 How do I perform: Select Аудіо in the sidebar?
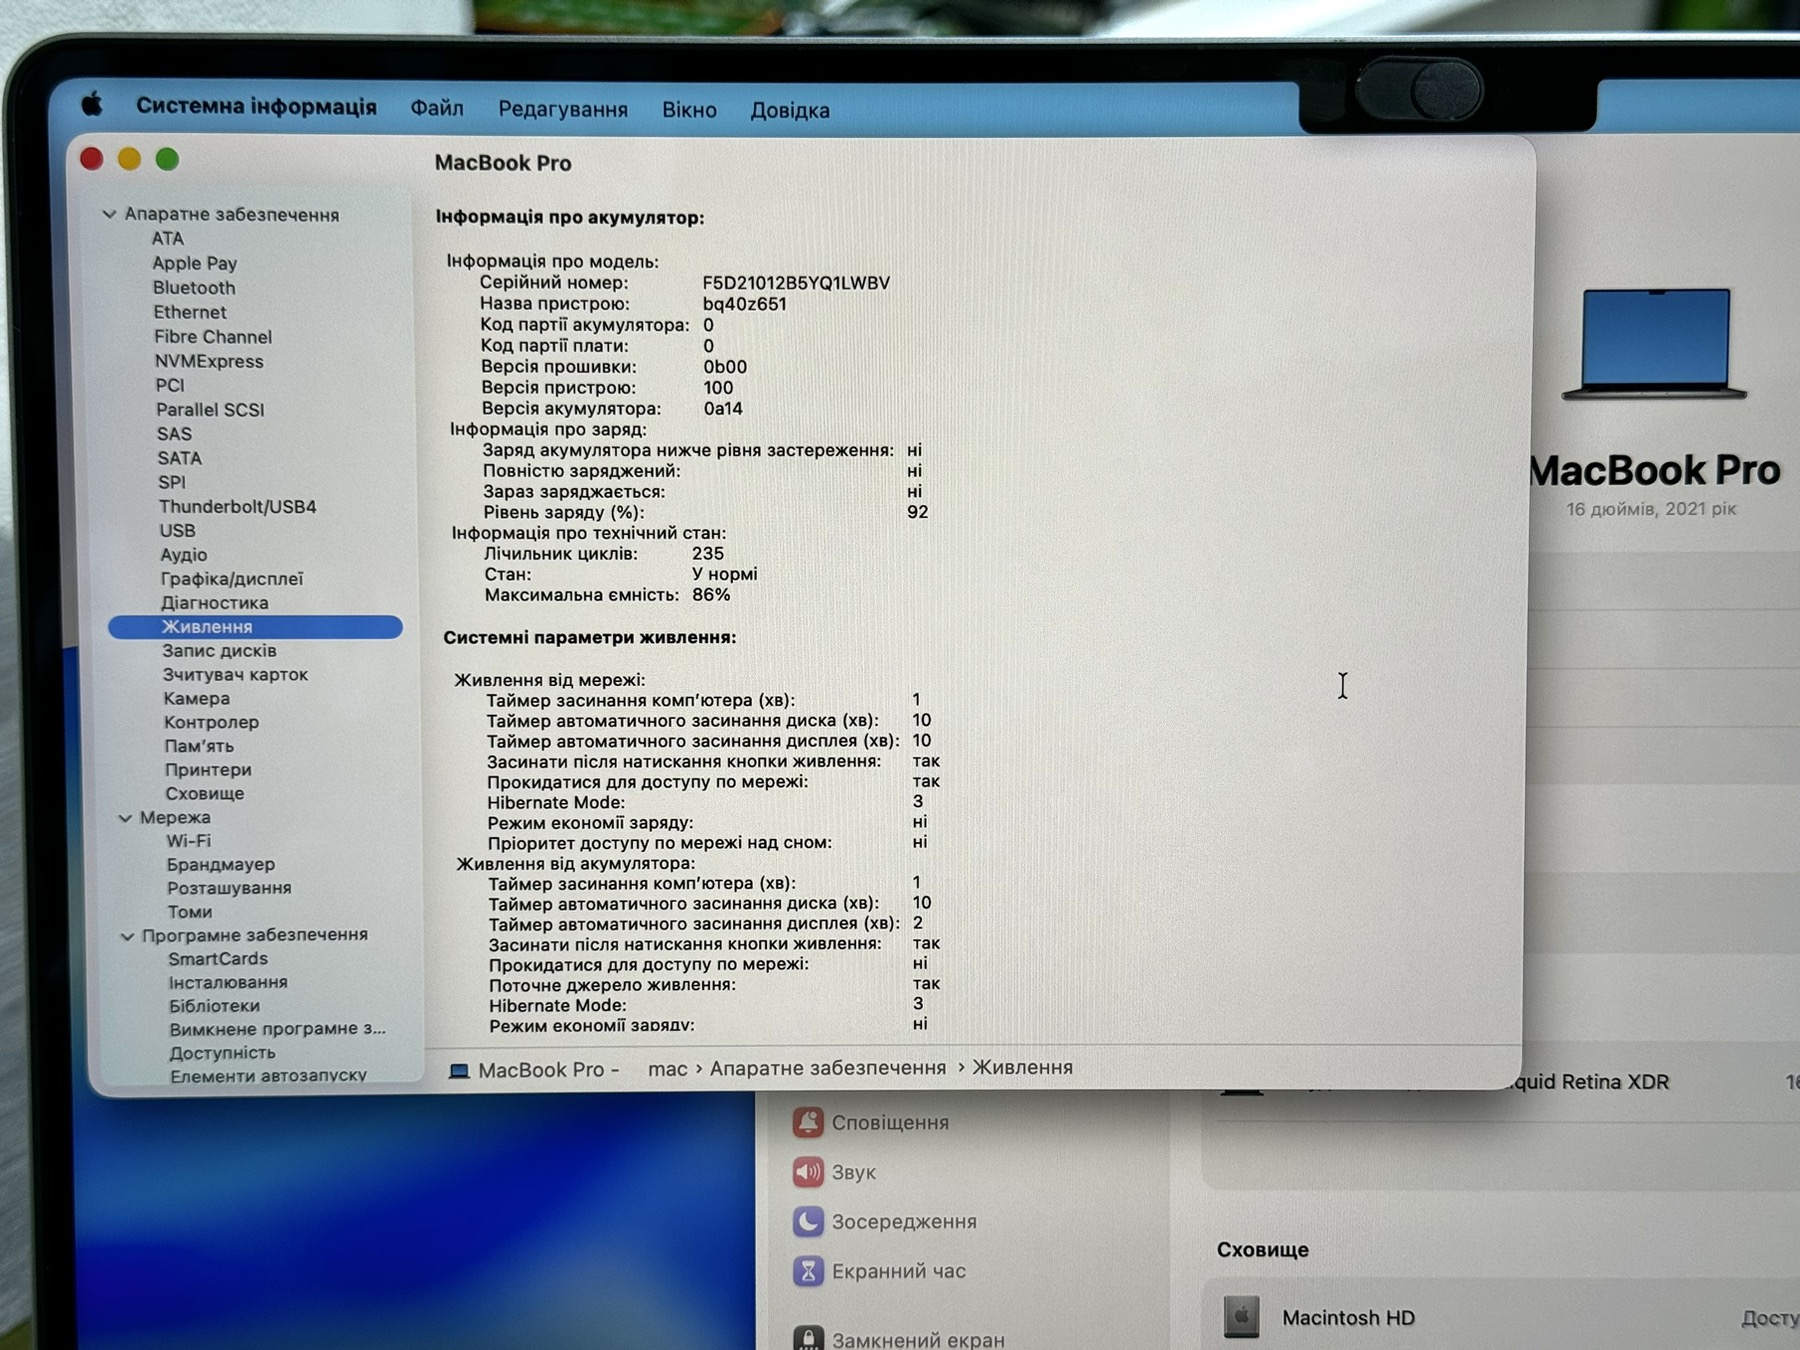pyautogui.click(x=184, y=554)
